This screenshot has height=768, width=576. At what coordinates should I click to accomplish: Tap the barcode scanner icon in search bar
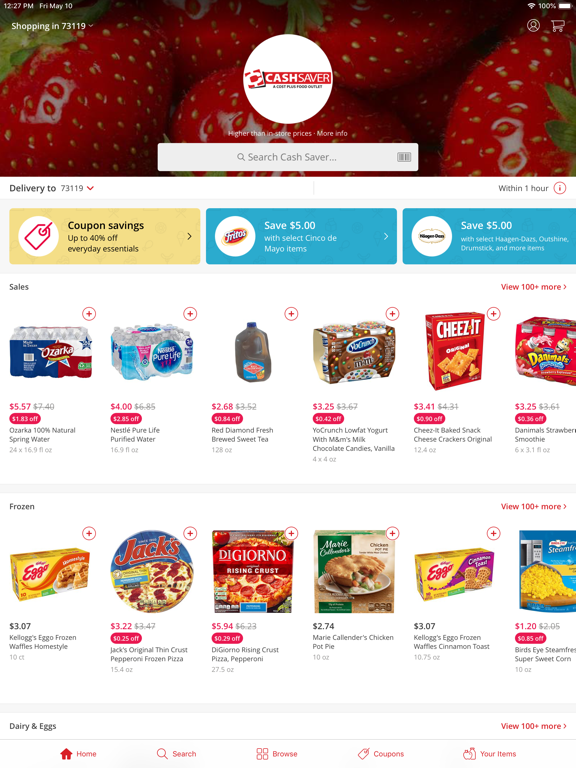pyautogui.click(x=404, y=157)
